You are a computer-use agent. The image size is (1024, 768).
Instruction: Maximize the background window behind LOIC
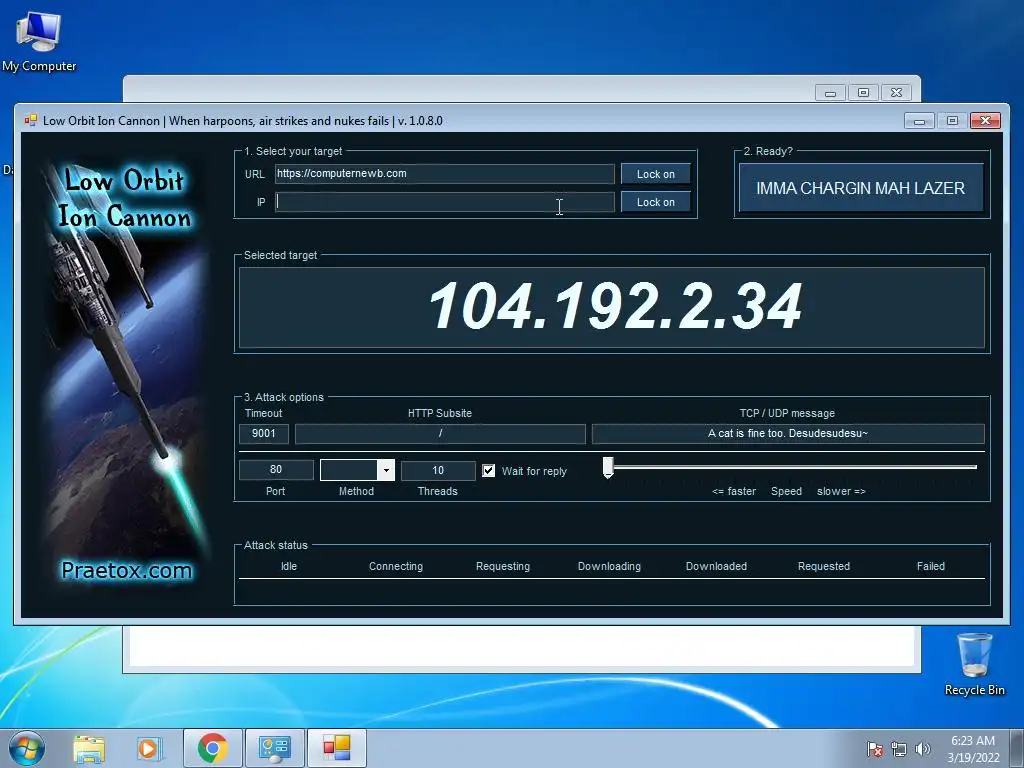863,93
